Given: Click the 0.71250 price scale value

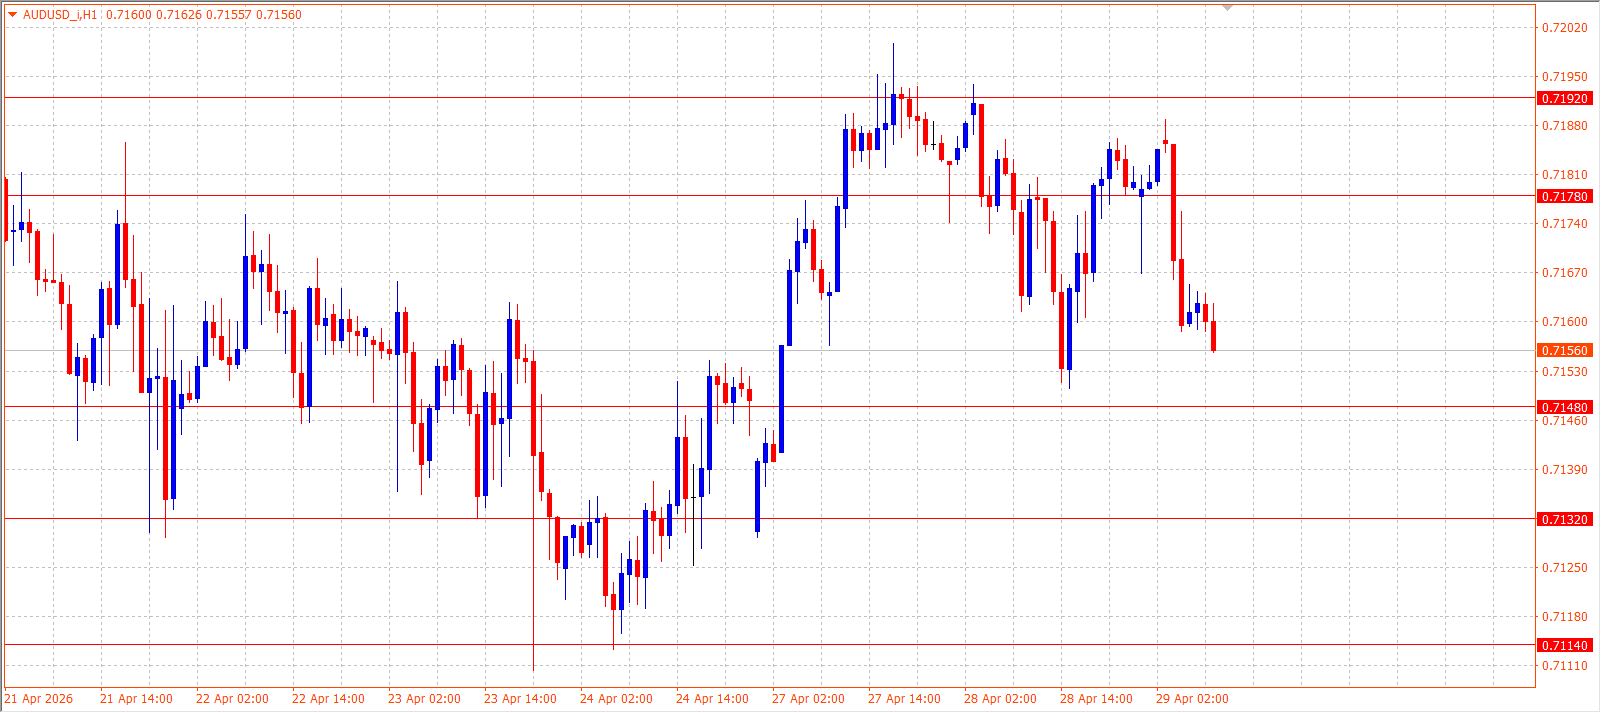Looking at the screenshot, I should click(1564, 567).
